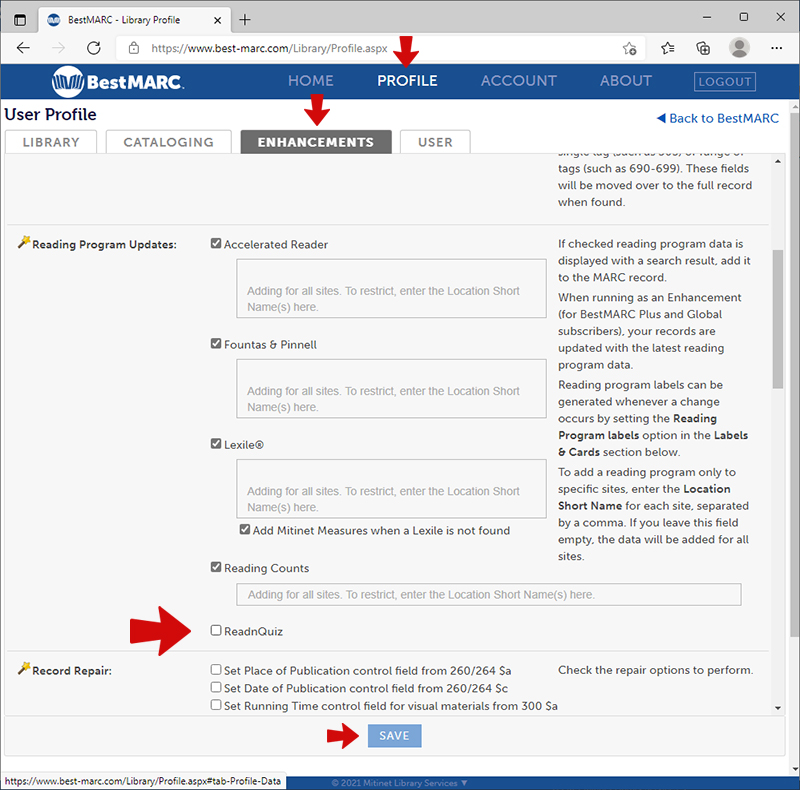This screenshot has height=790, width=800.
Task: Switch to the CATALOGING tab
Action: (x=168, y=142)
